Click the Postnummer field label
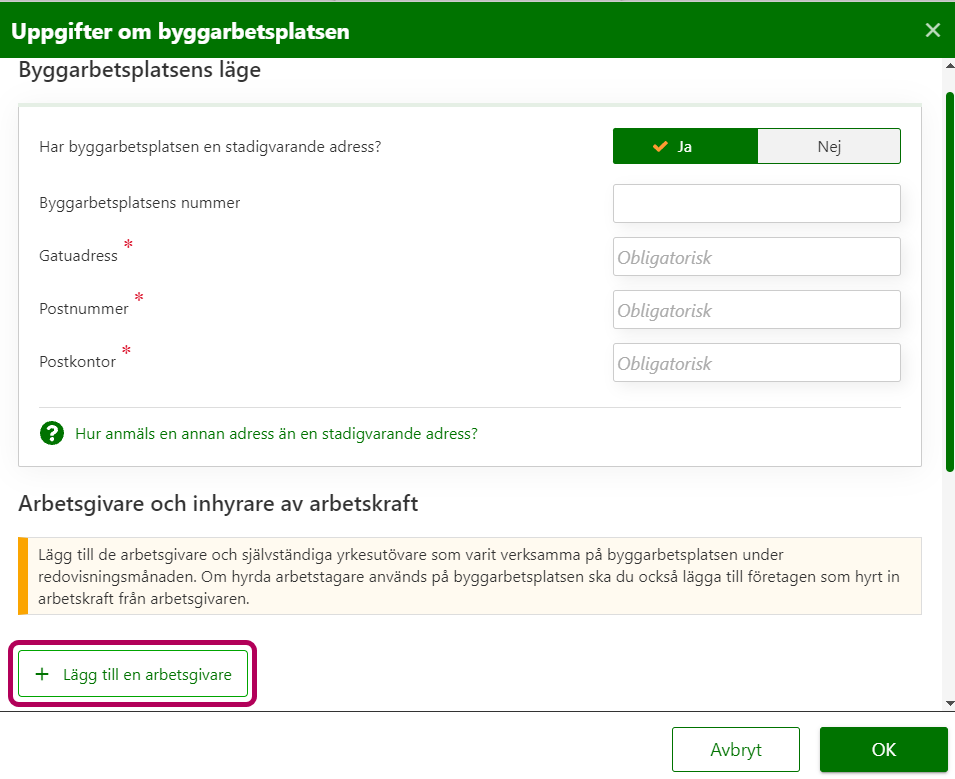Image resolution: width=955 pixels, height=779 pixels. click(x=84, y=309)
